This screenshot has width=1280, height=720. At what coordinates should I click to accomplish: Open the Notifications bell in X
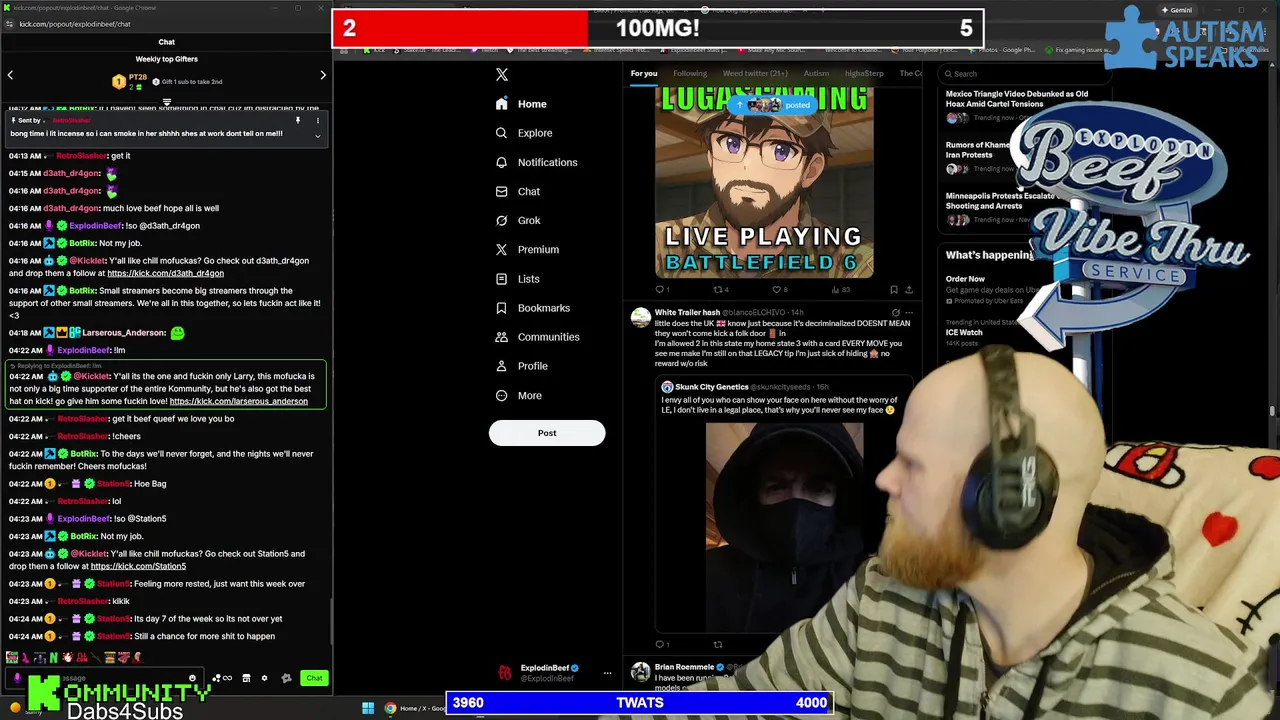[x=501, y=162]
